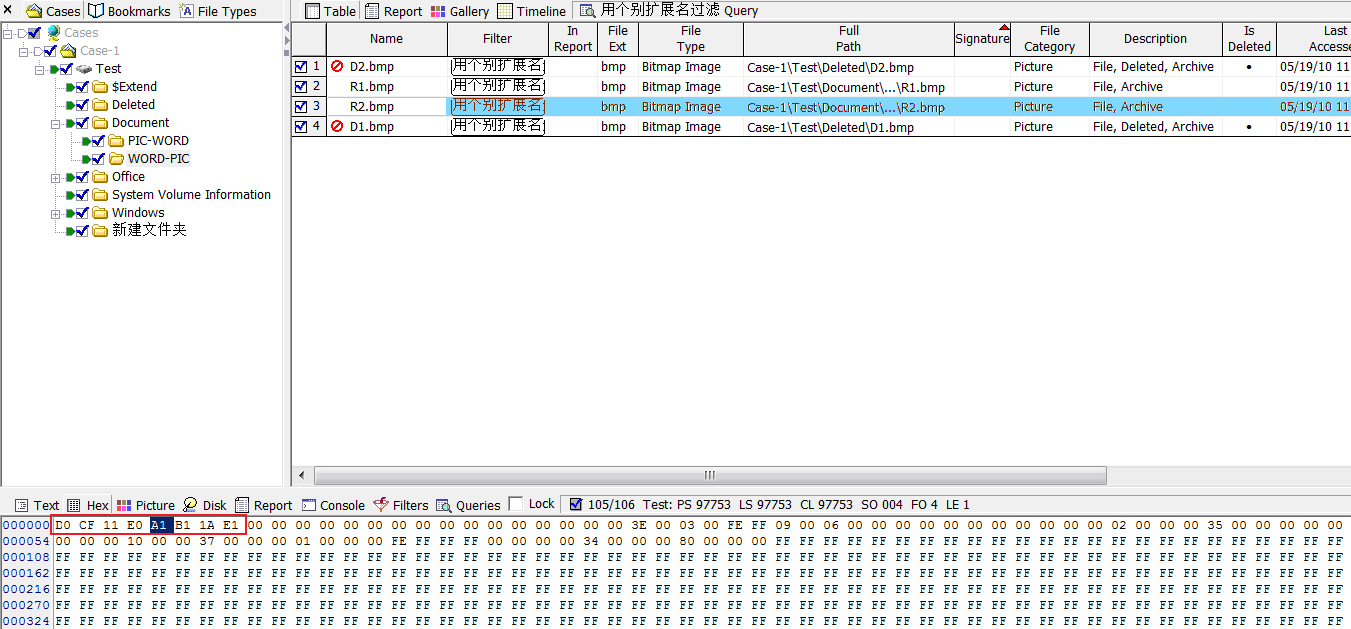
Task: Click the deleted-file icon beside D2.bmp
Action: pos(337,67)
